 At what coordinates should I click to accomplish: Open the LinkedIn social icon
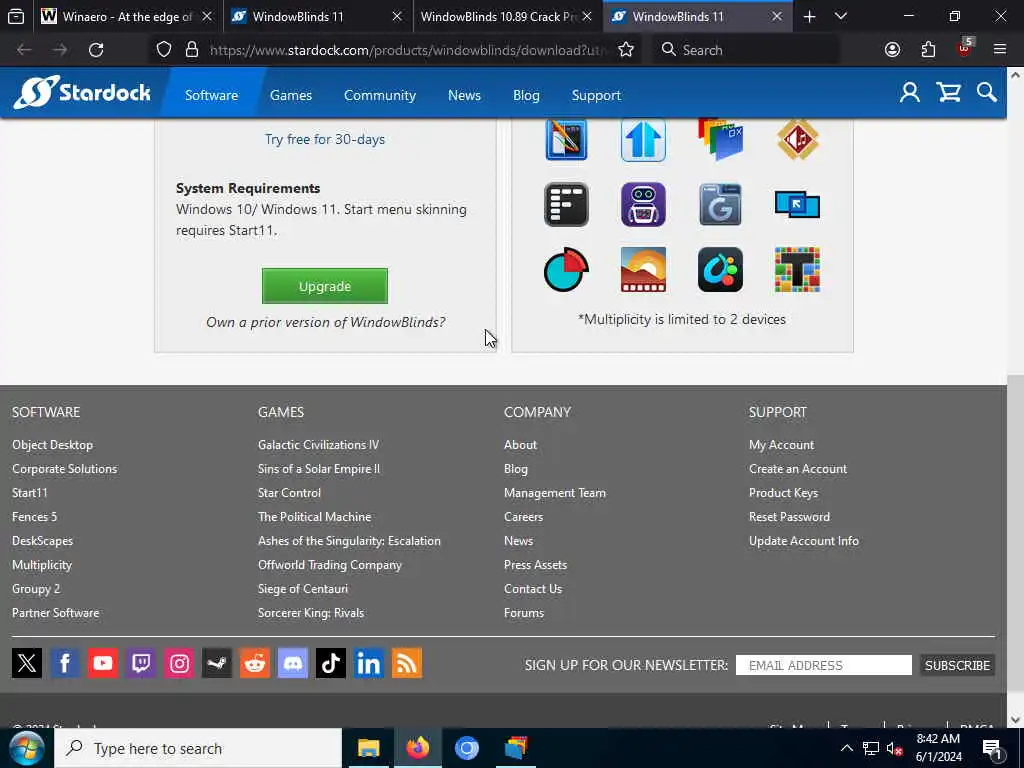368,663
